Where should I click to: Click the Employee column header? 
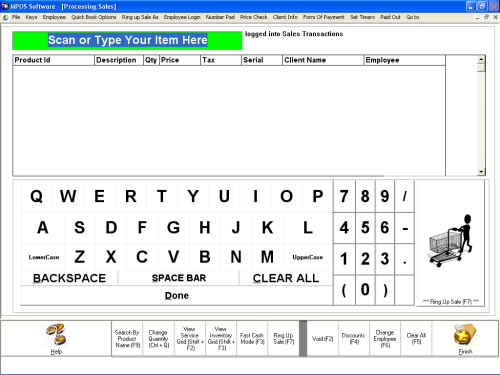404,60
